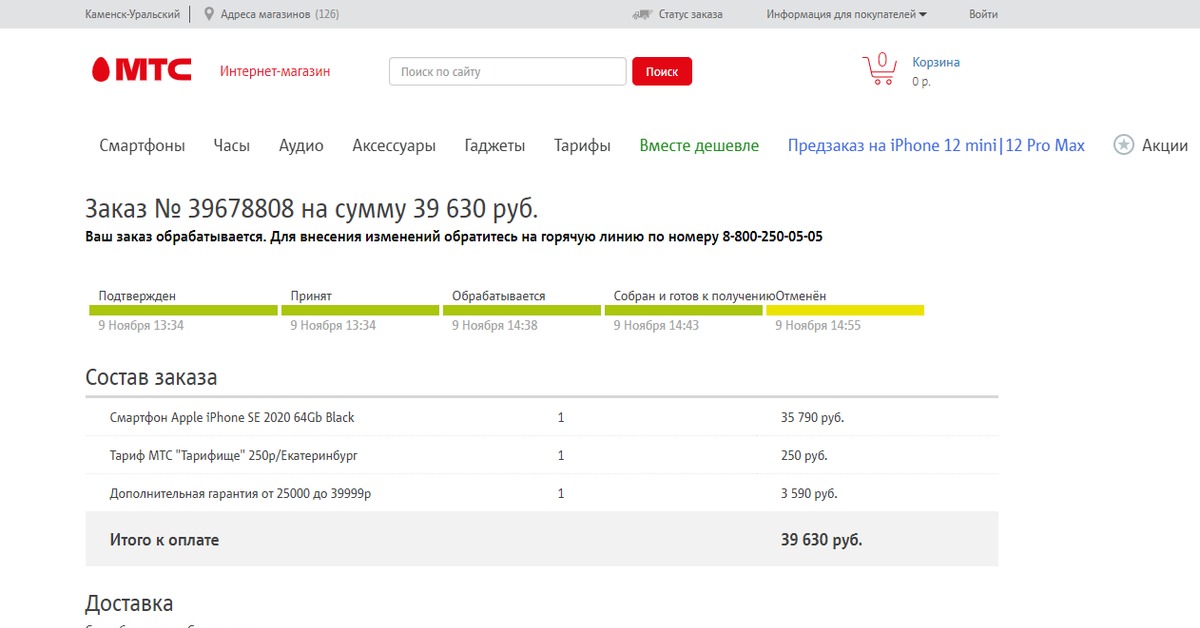Focus the Поиск по сайту search field
1200x628 pixels.
pyautogui.click(x=507, y=72)
